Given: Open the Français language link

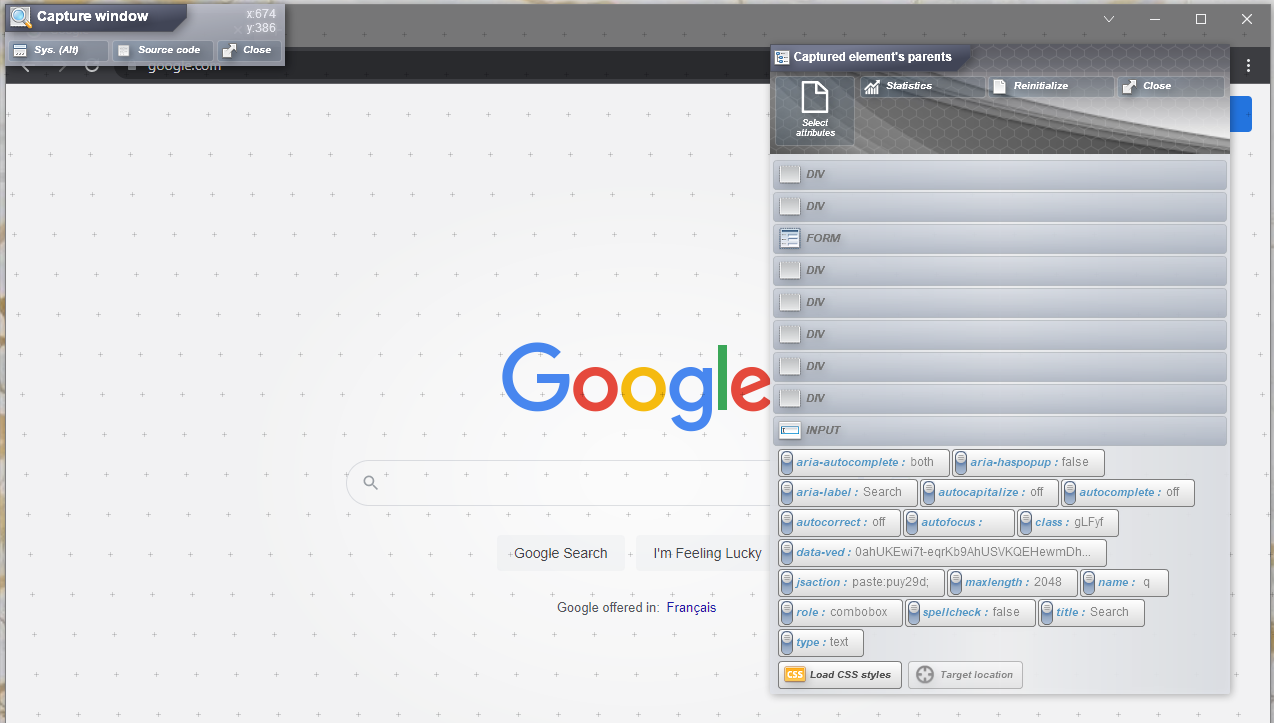Looking at the screenshot, I should pos(692,607).
